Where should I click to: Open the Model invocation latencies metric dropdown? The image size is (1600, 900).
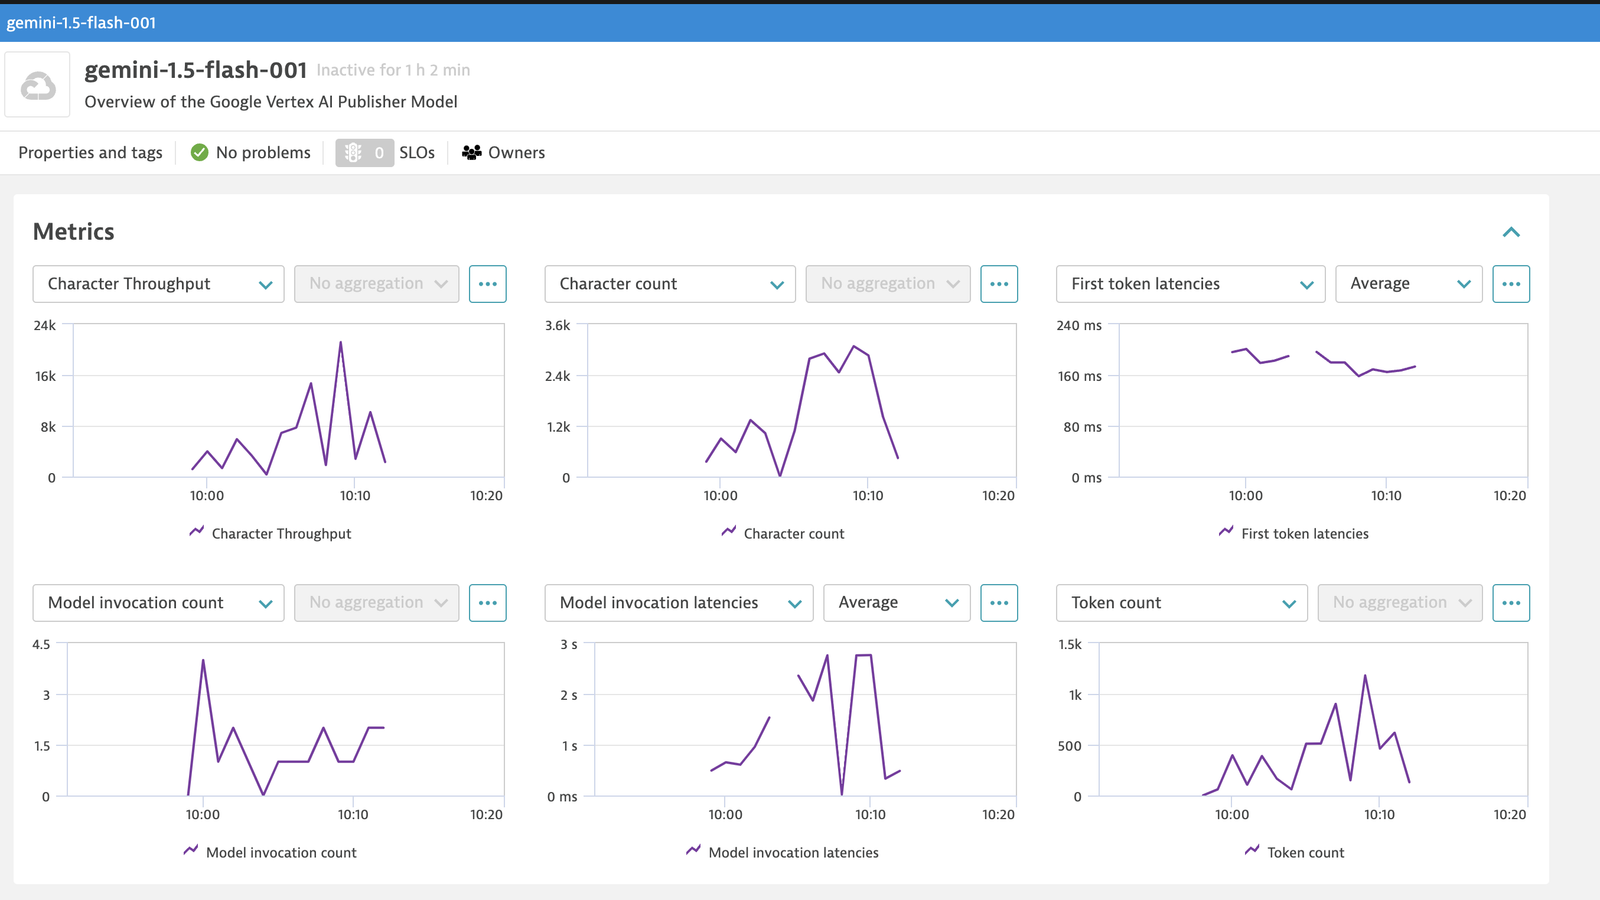coord(679,603)
